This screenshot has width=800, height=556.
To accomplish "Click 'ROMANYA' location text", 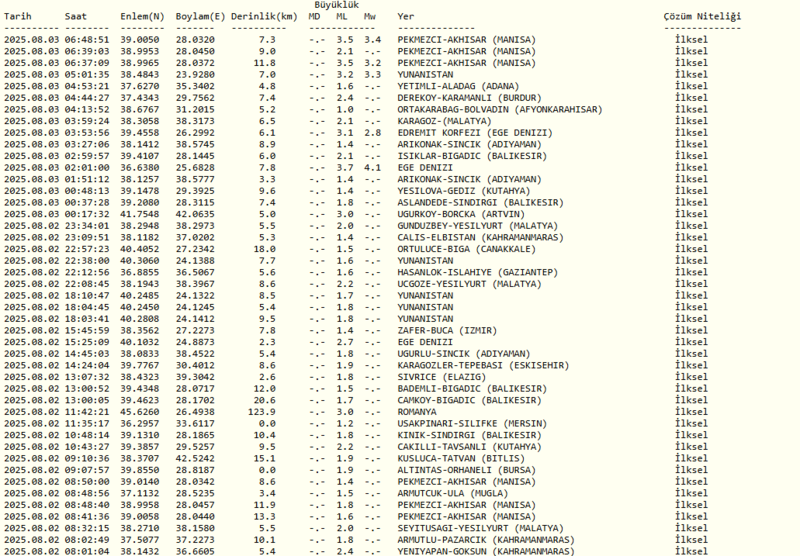I will (417, 412).
